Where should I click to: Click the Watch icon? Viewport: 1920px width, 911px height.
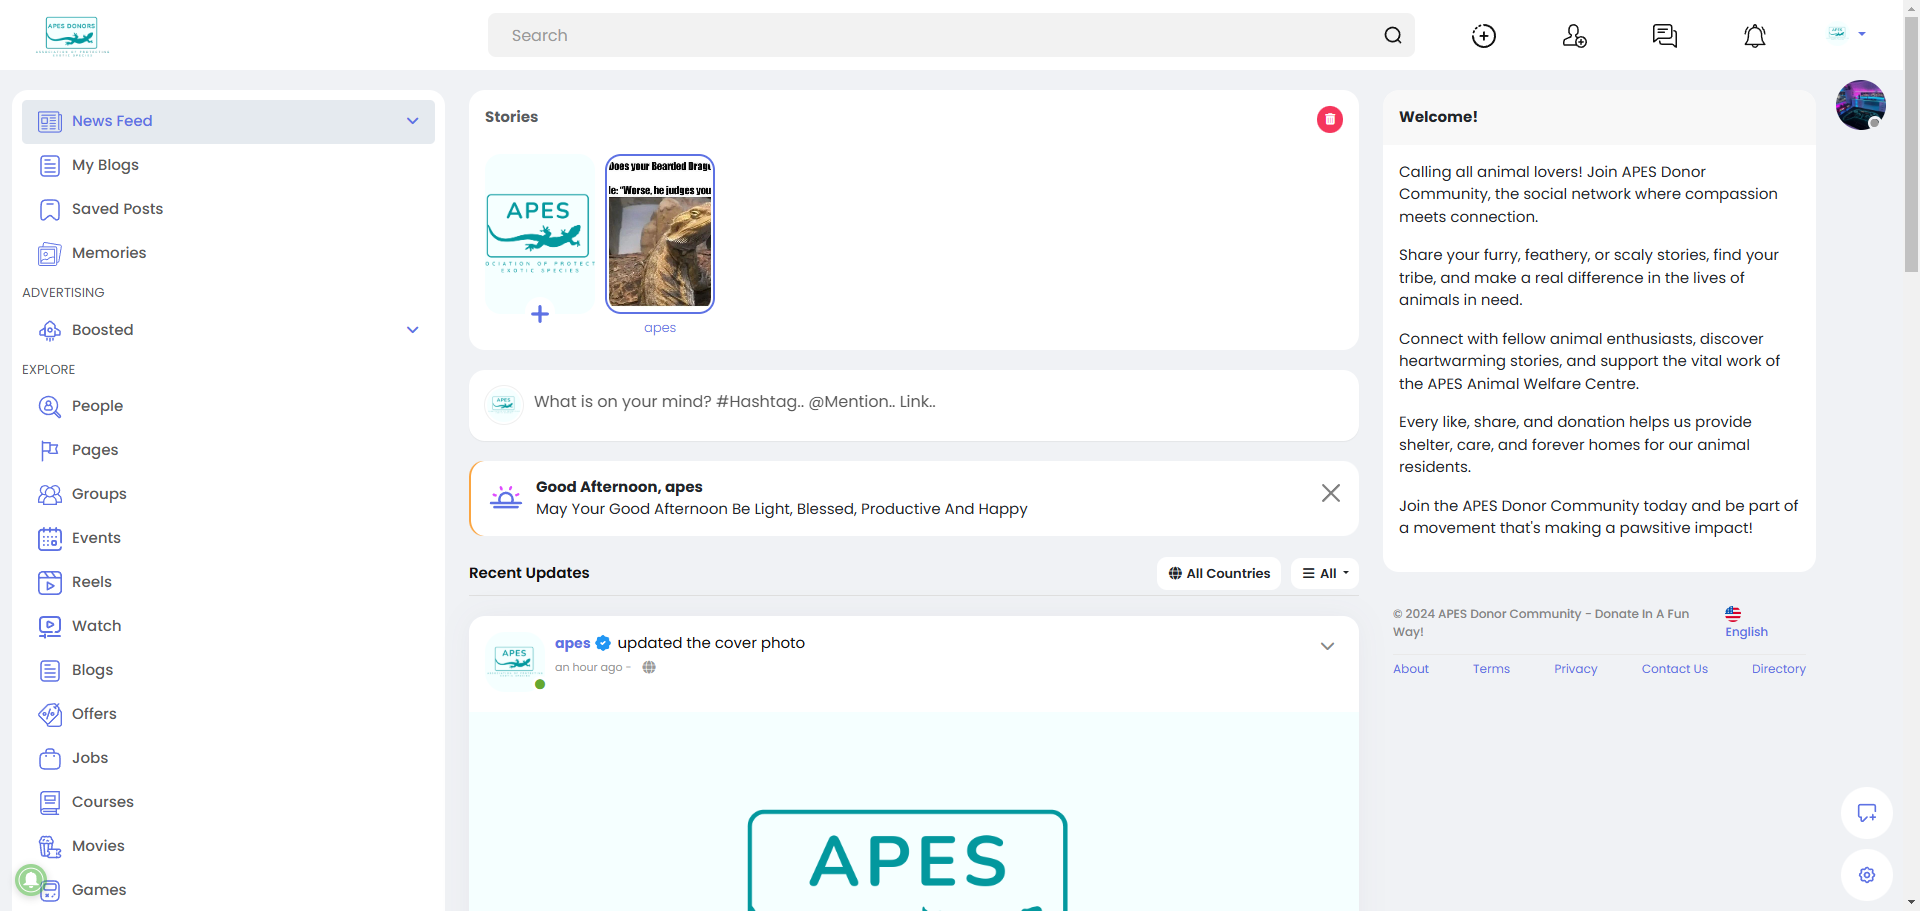click(x=50, y=626)
